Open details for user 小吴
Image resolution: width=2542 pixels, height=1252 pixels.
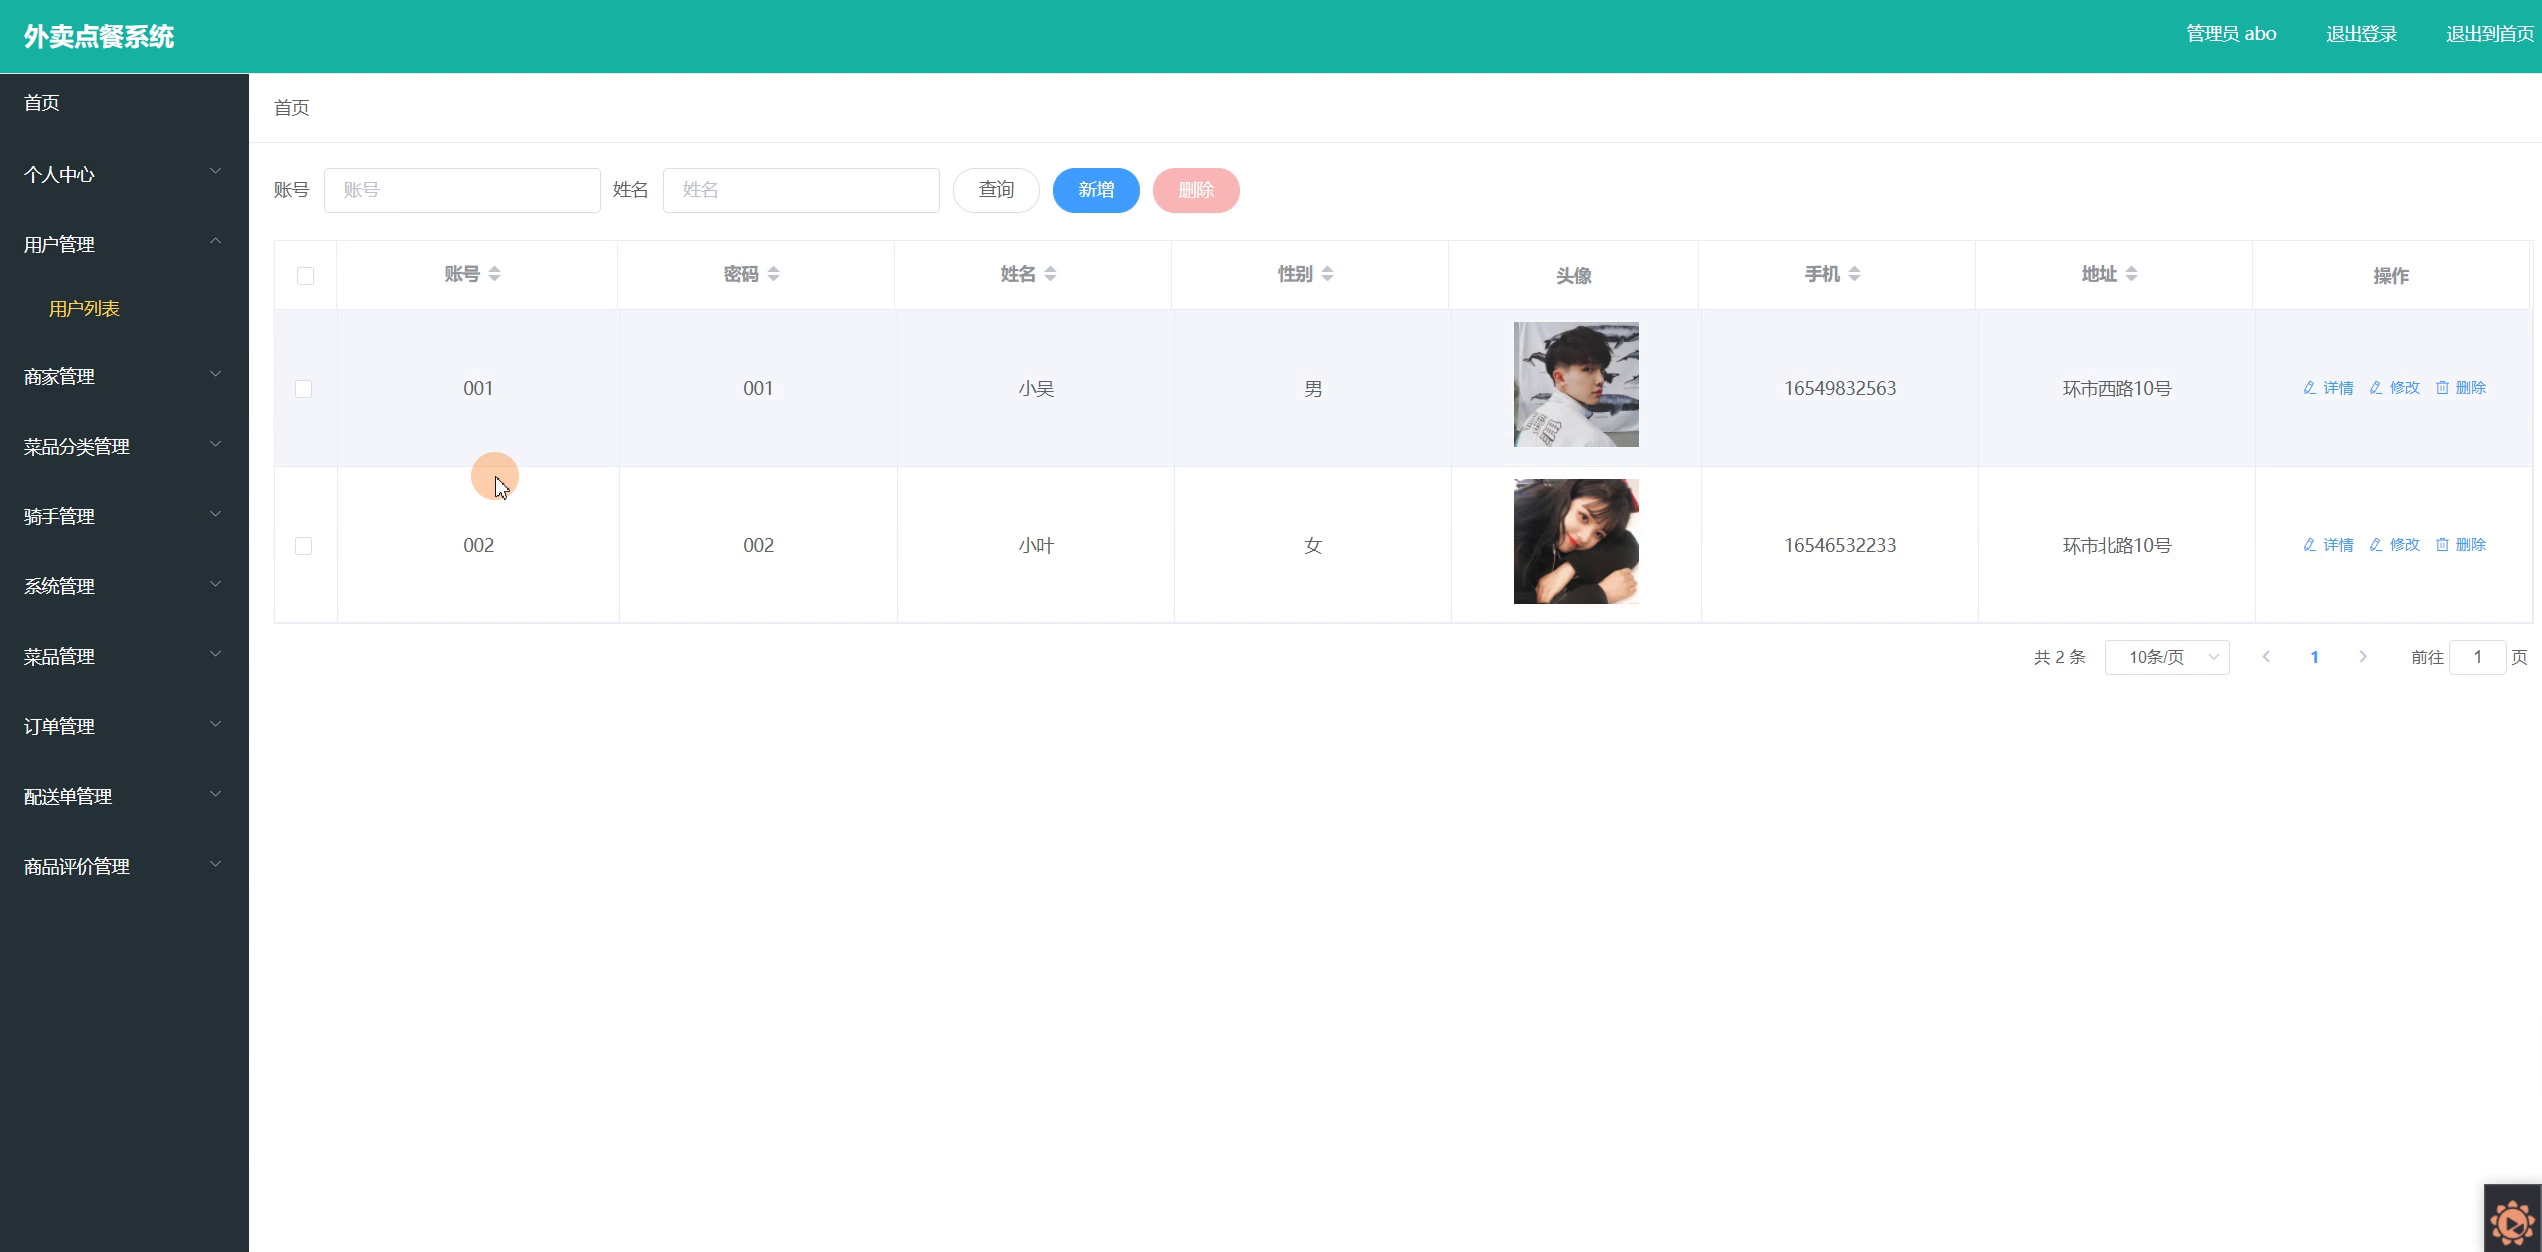pyautogui.click(x=2328, y=388)
